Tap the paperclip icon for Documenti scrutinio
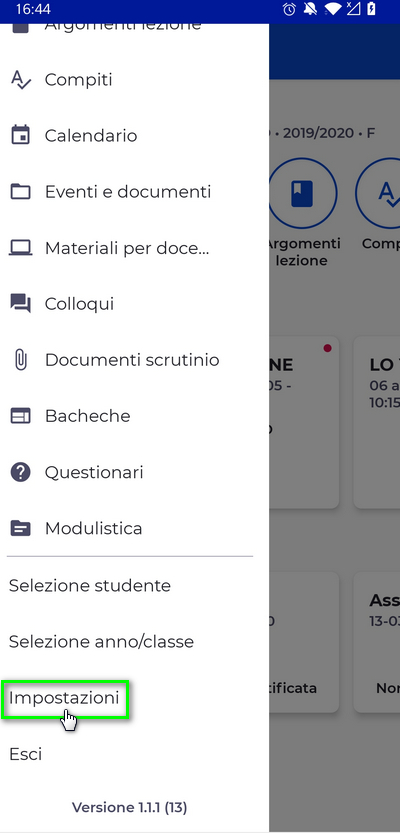This screenshot has width=400, height=833. tap(21, 360)
